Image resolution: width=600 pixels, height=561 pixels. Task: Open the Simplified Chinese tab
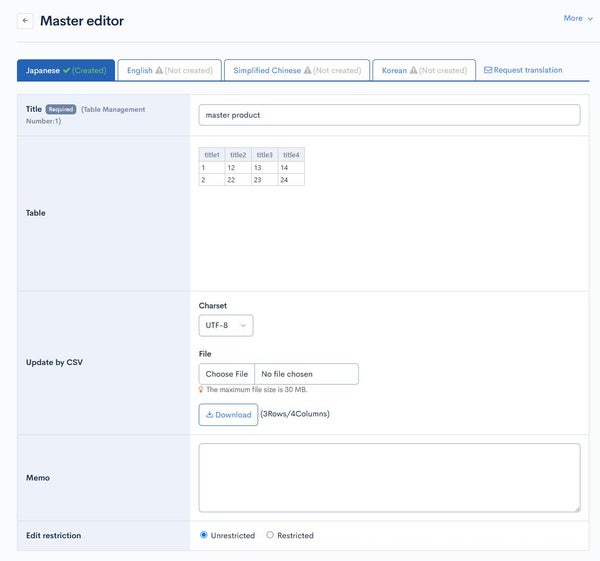click(x=297, y=70)
